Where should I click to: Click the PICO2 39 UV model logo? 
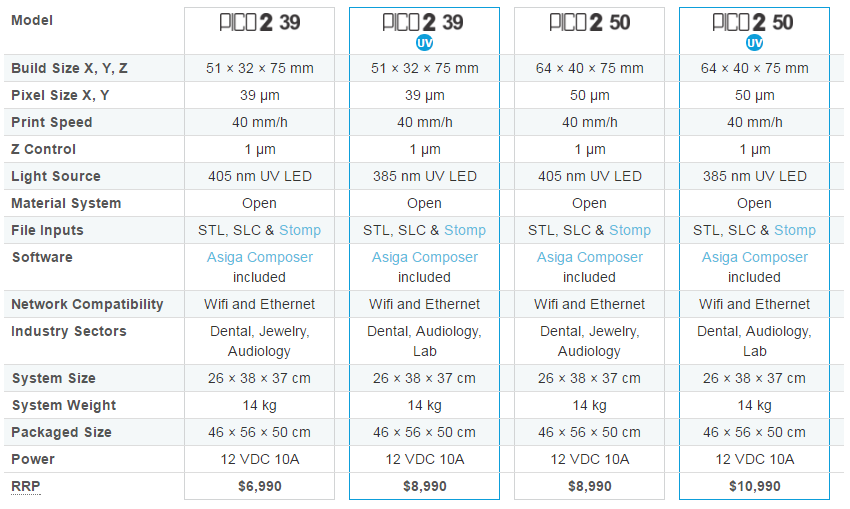pyautogui.click(x=423, y=22)
